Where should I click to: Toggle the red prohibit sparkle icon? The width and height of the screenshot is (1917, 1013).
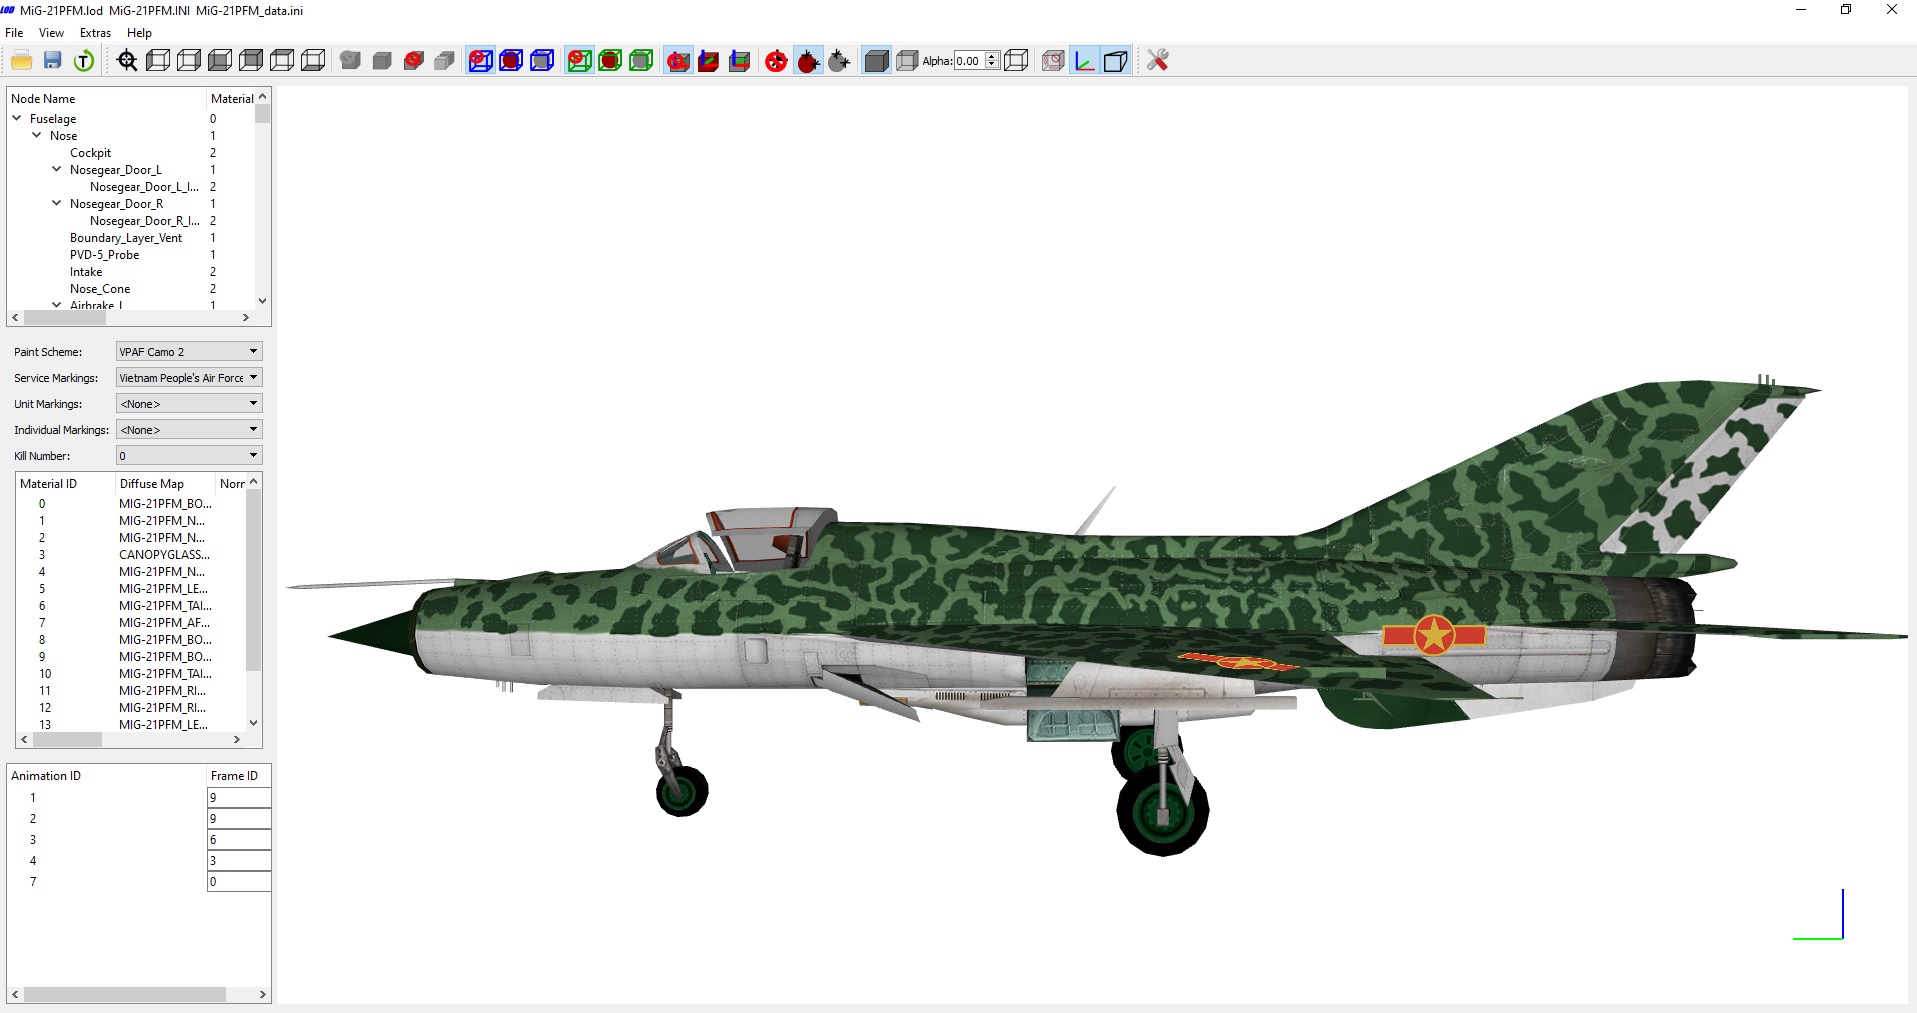[776, 61]
